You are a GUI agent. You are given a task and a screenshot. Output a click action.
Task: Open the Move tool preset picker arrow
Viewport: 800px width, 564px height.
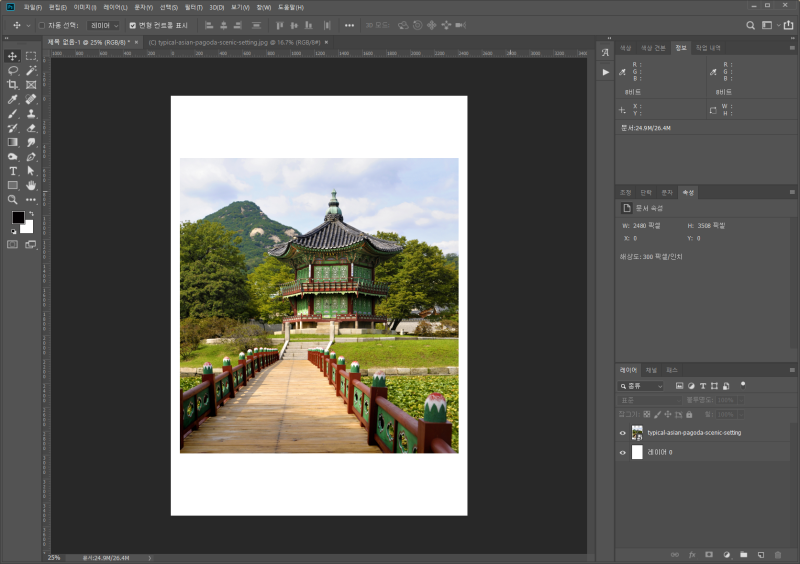click(x=29, y=26)
